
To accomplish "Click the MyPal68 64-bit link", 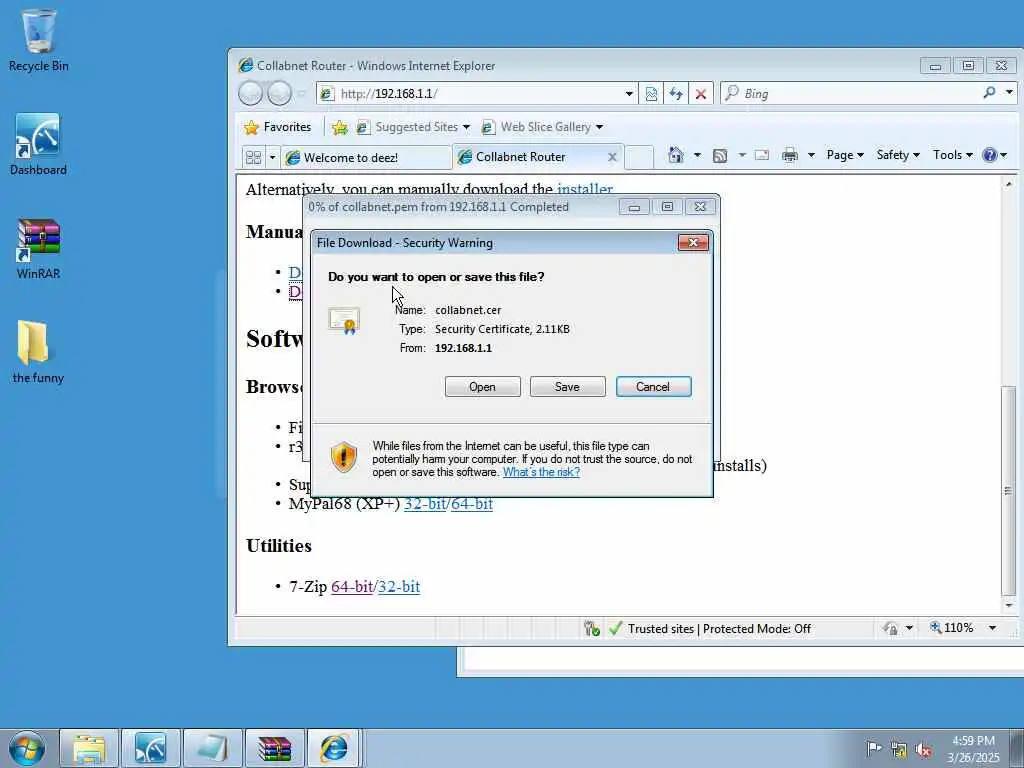I will click(472, 504).
